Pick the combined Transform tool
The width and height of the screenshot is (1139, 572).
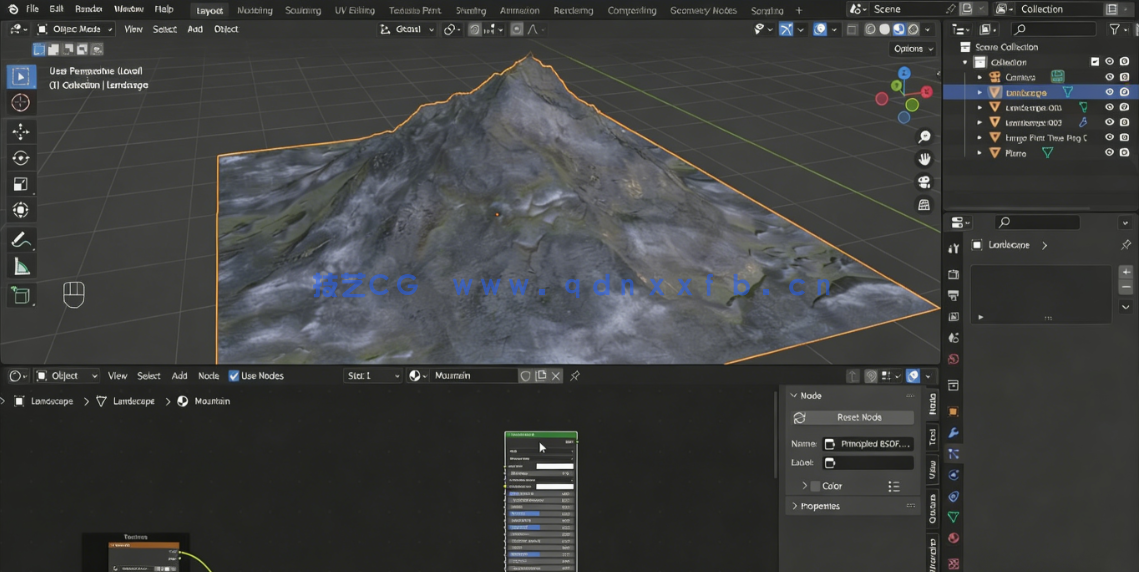21,210
